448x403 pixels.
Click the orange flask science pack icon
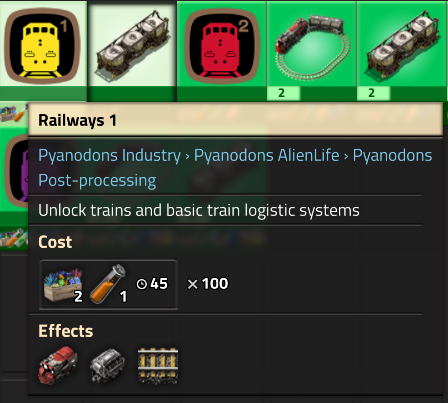[x=109, y=284]
